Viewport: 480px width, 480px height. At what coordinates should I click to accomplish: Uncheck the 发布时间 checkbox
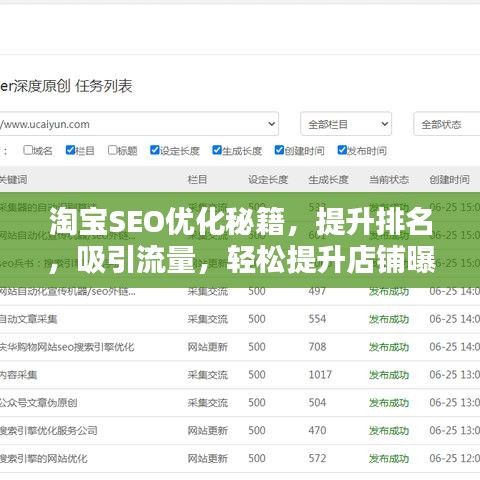tap(342, 150)
